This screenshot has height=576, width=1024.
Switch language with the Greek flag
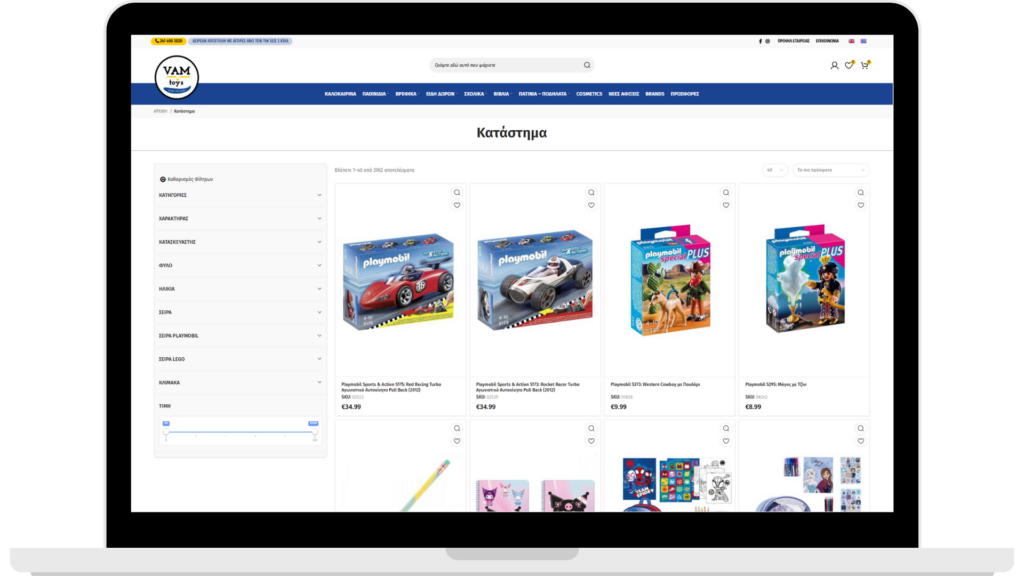(863, 41)
